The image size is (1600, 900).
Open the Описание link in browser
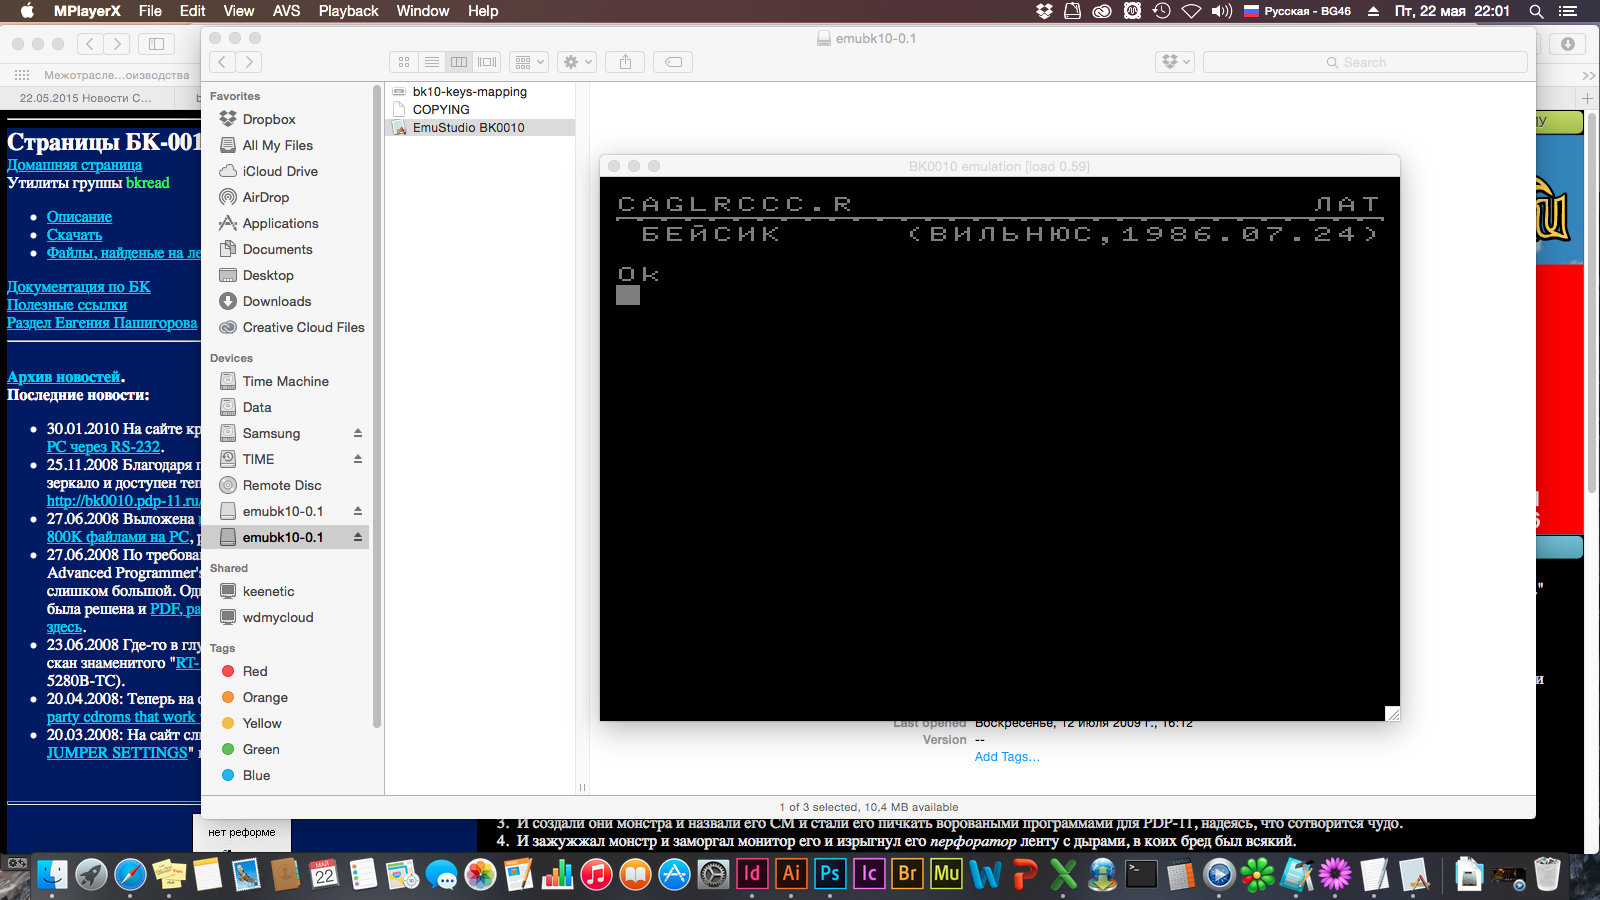pos(79,217)
